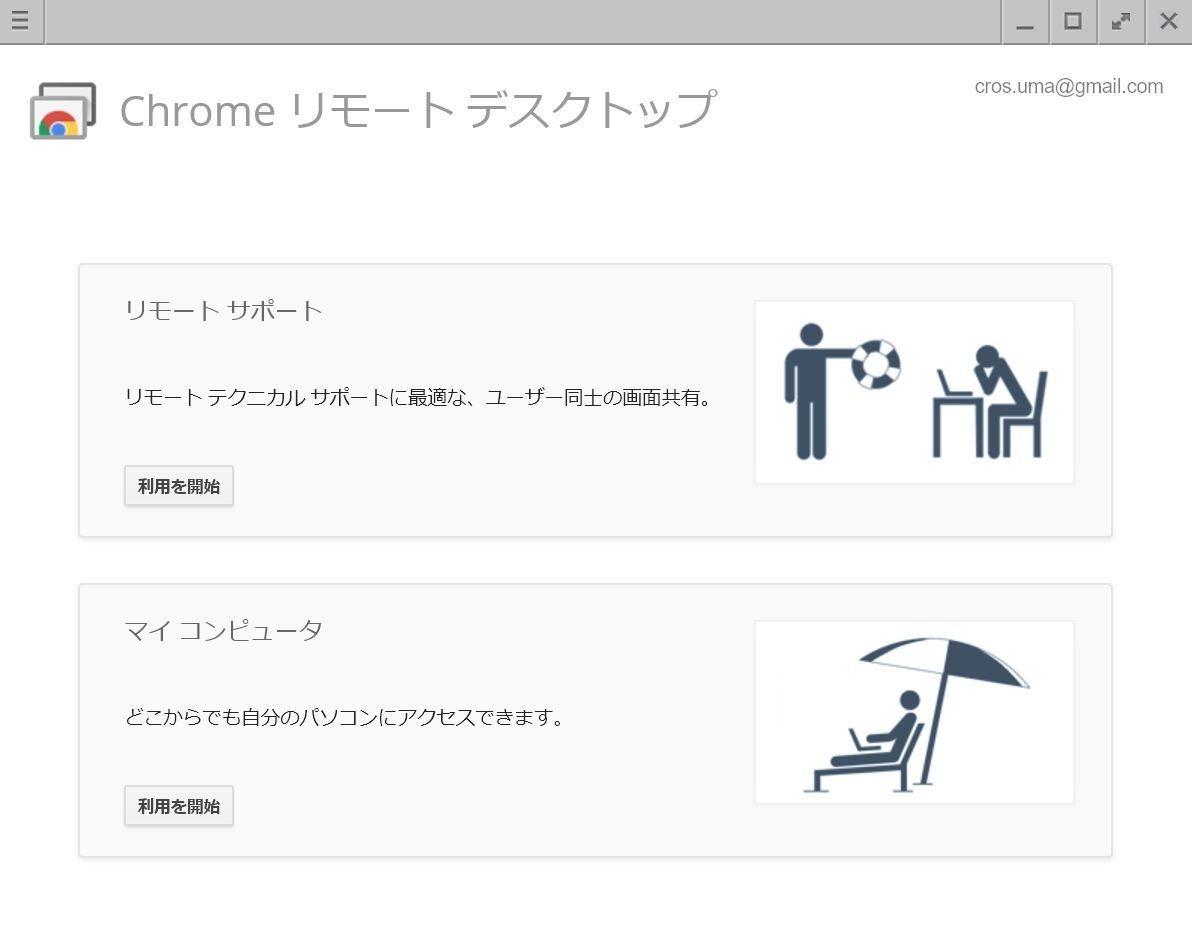Screen dimensions: 1192x936
Task: Click the minimize window icon
Action: coord(1024,21)
